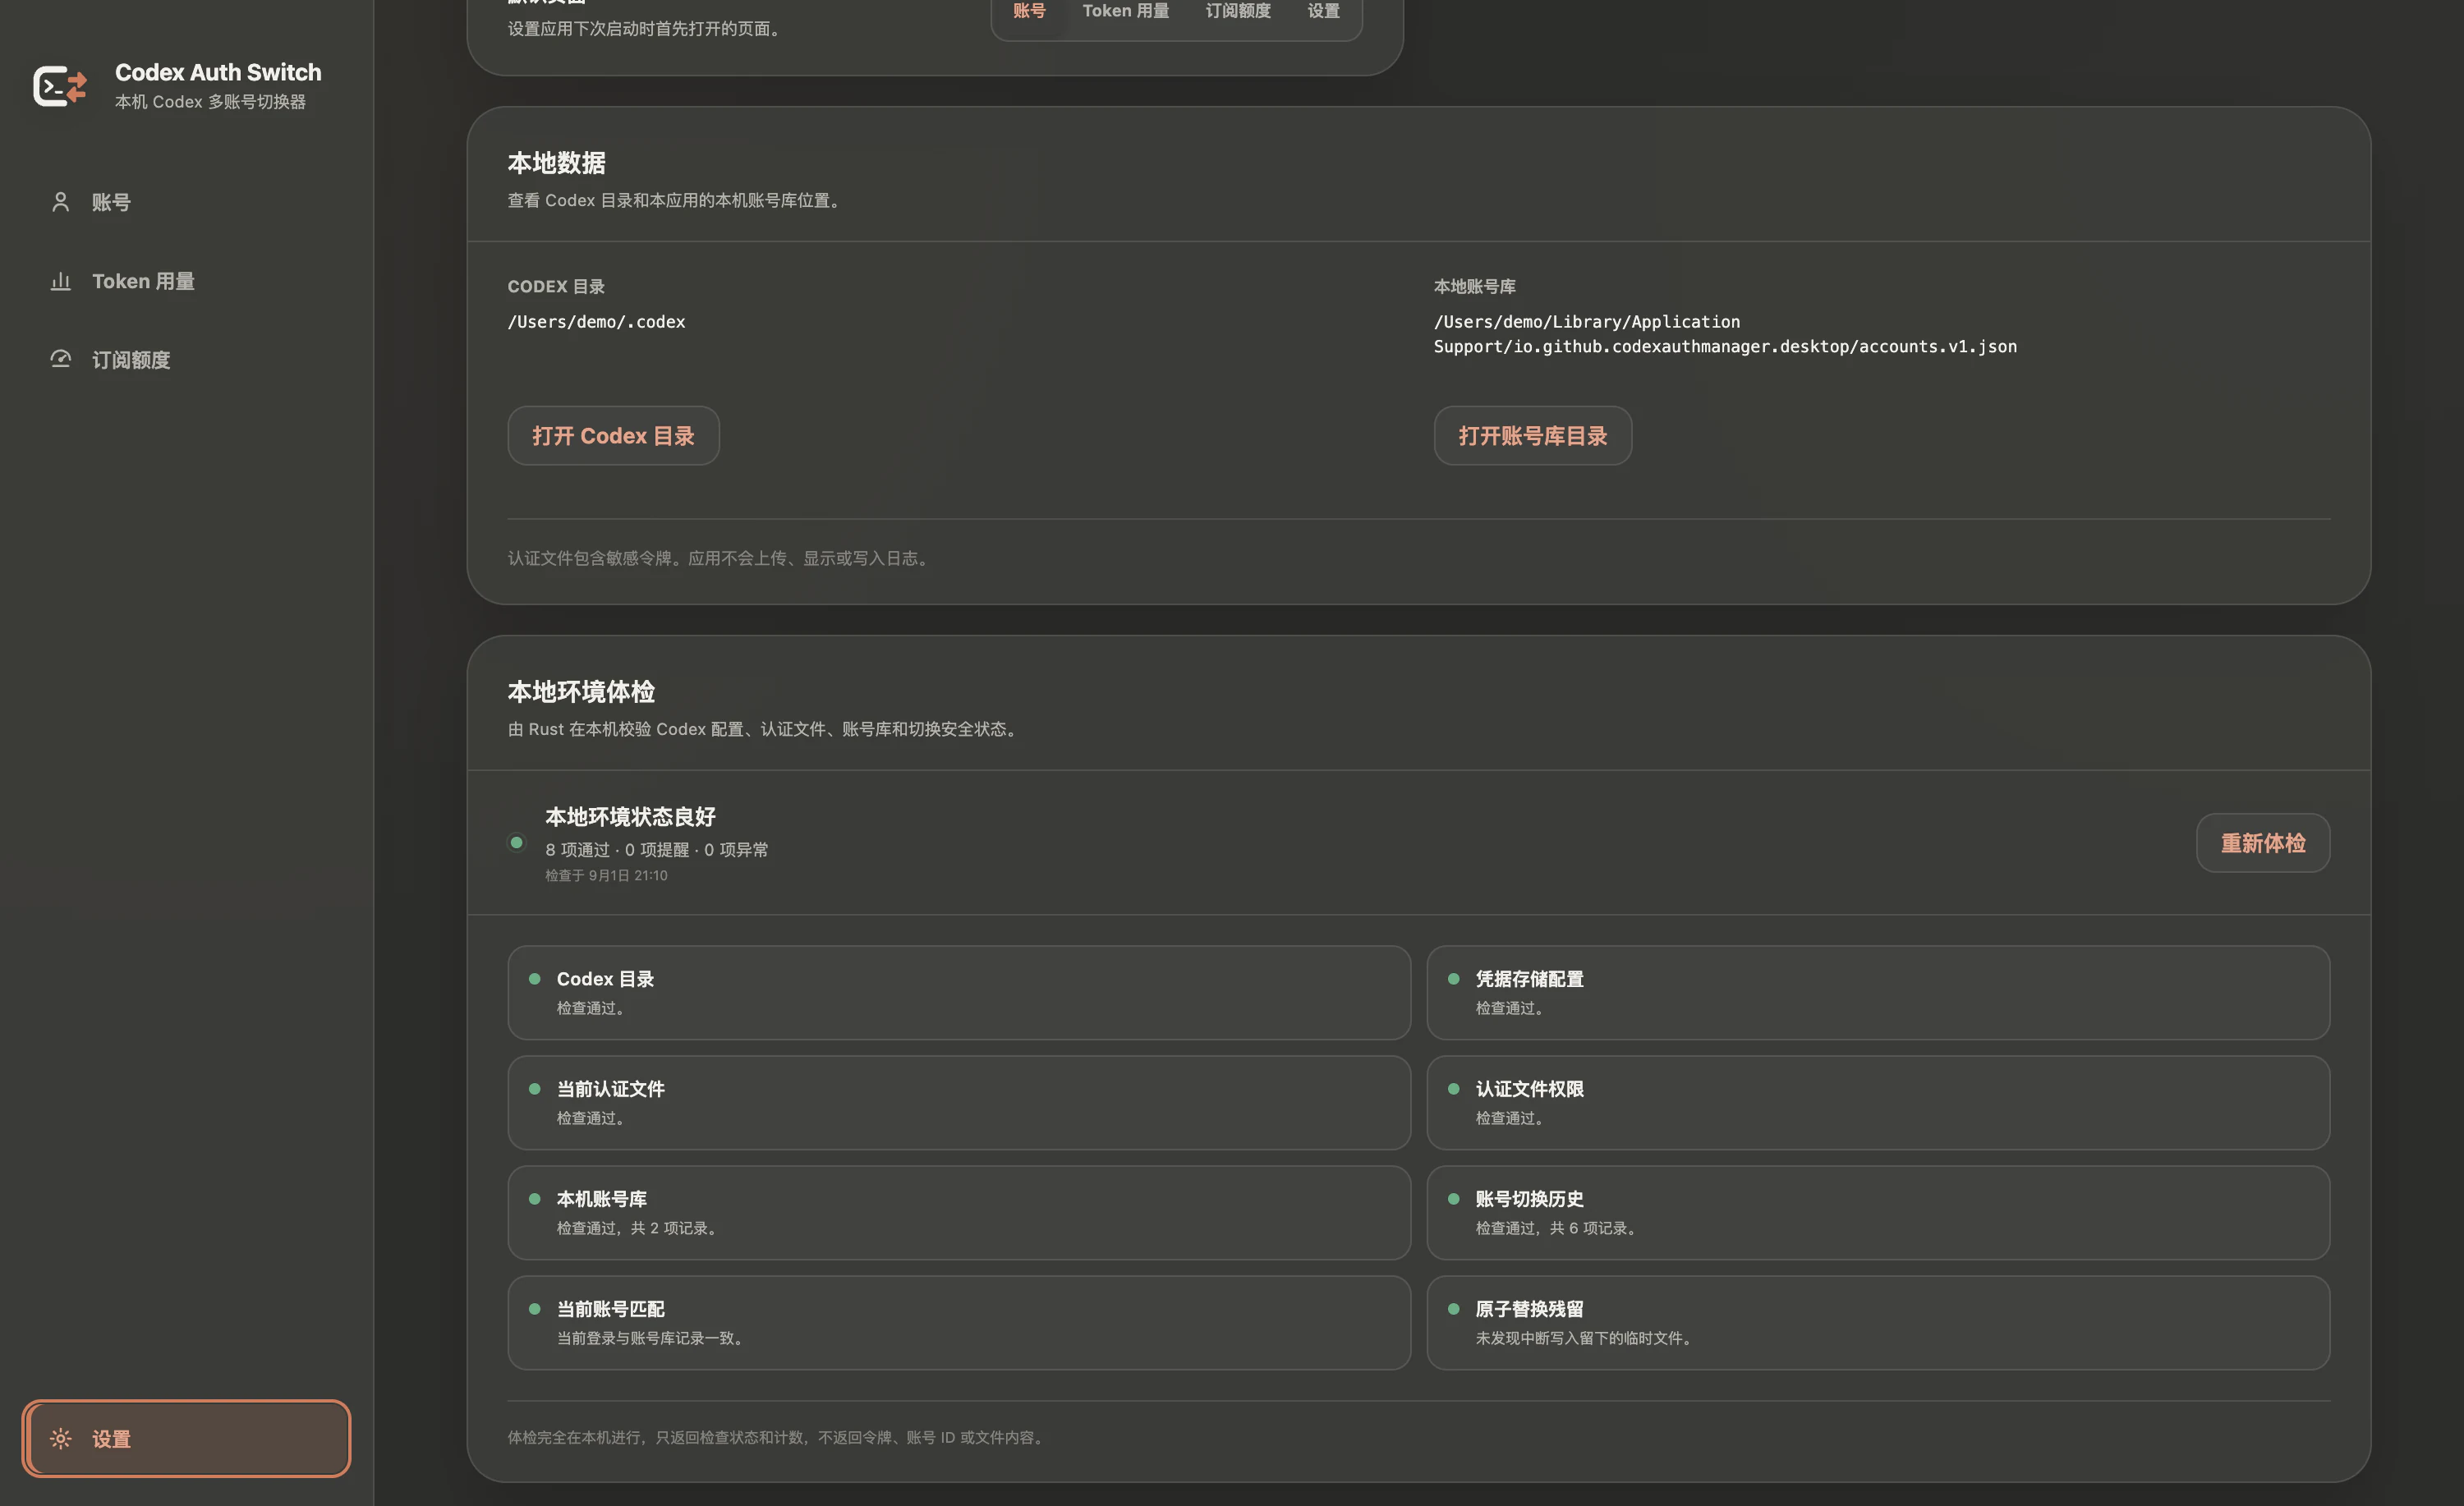Click the 重新体检 button
This screenshot has width=2464, height=1506.
coord(2262,843)
